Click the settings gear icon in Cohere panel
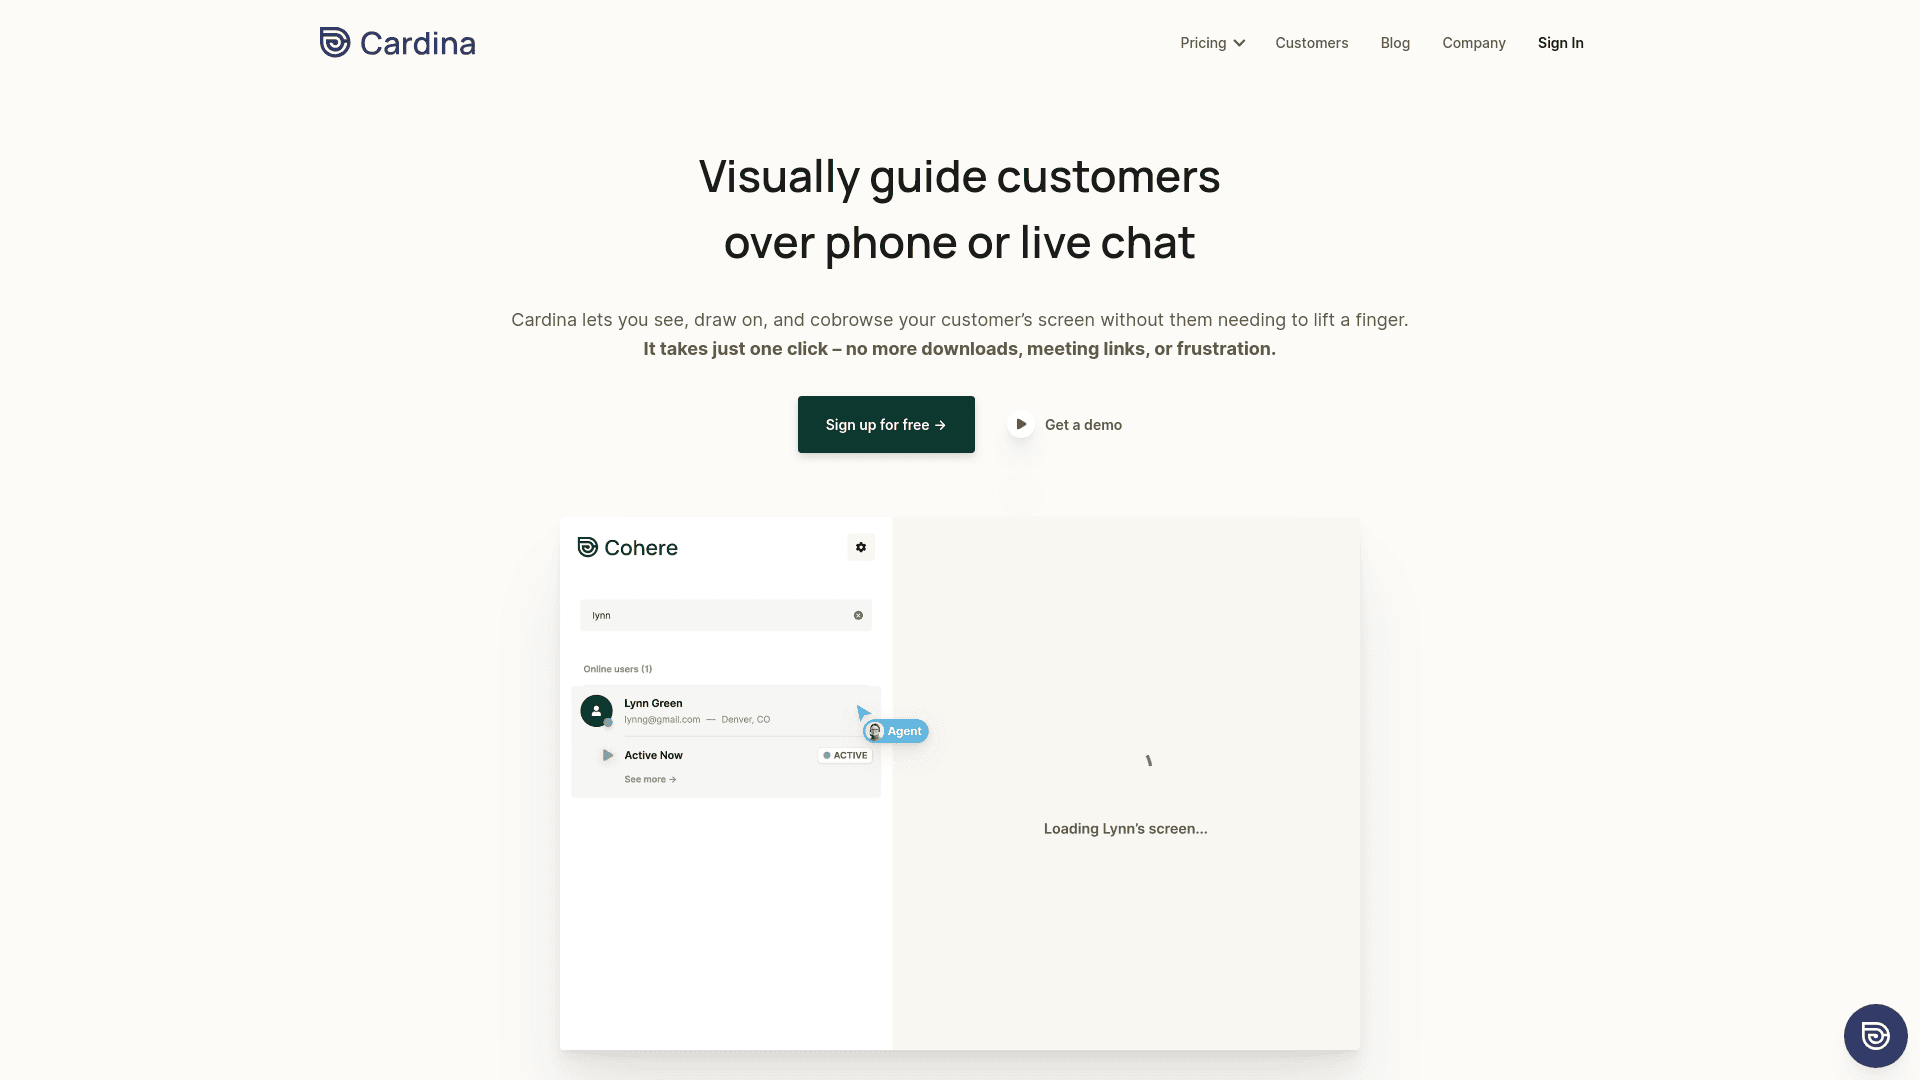1920x1080 pixels. click(x=860, y=547)
